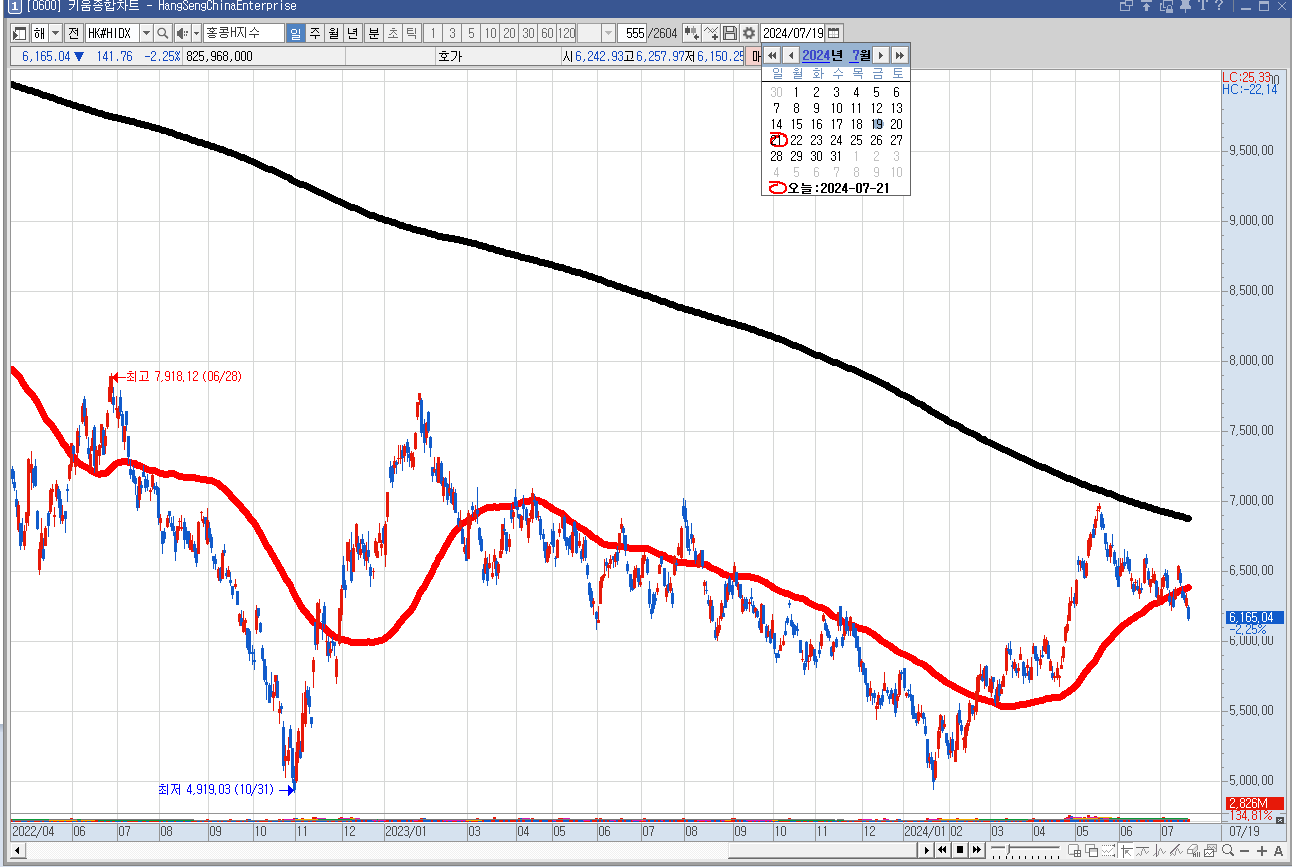Image resolution: width=1292 pixels, height=867 pixels.
Task: Click the calendar icon beside the date field
Action: click(x=833, y=33)
